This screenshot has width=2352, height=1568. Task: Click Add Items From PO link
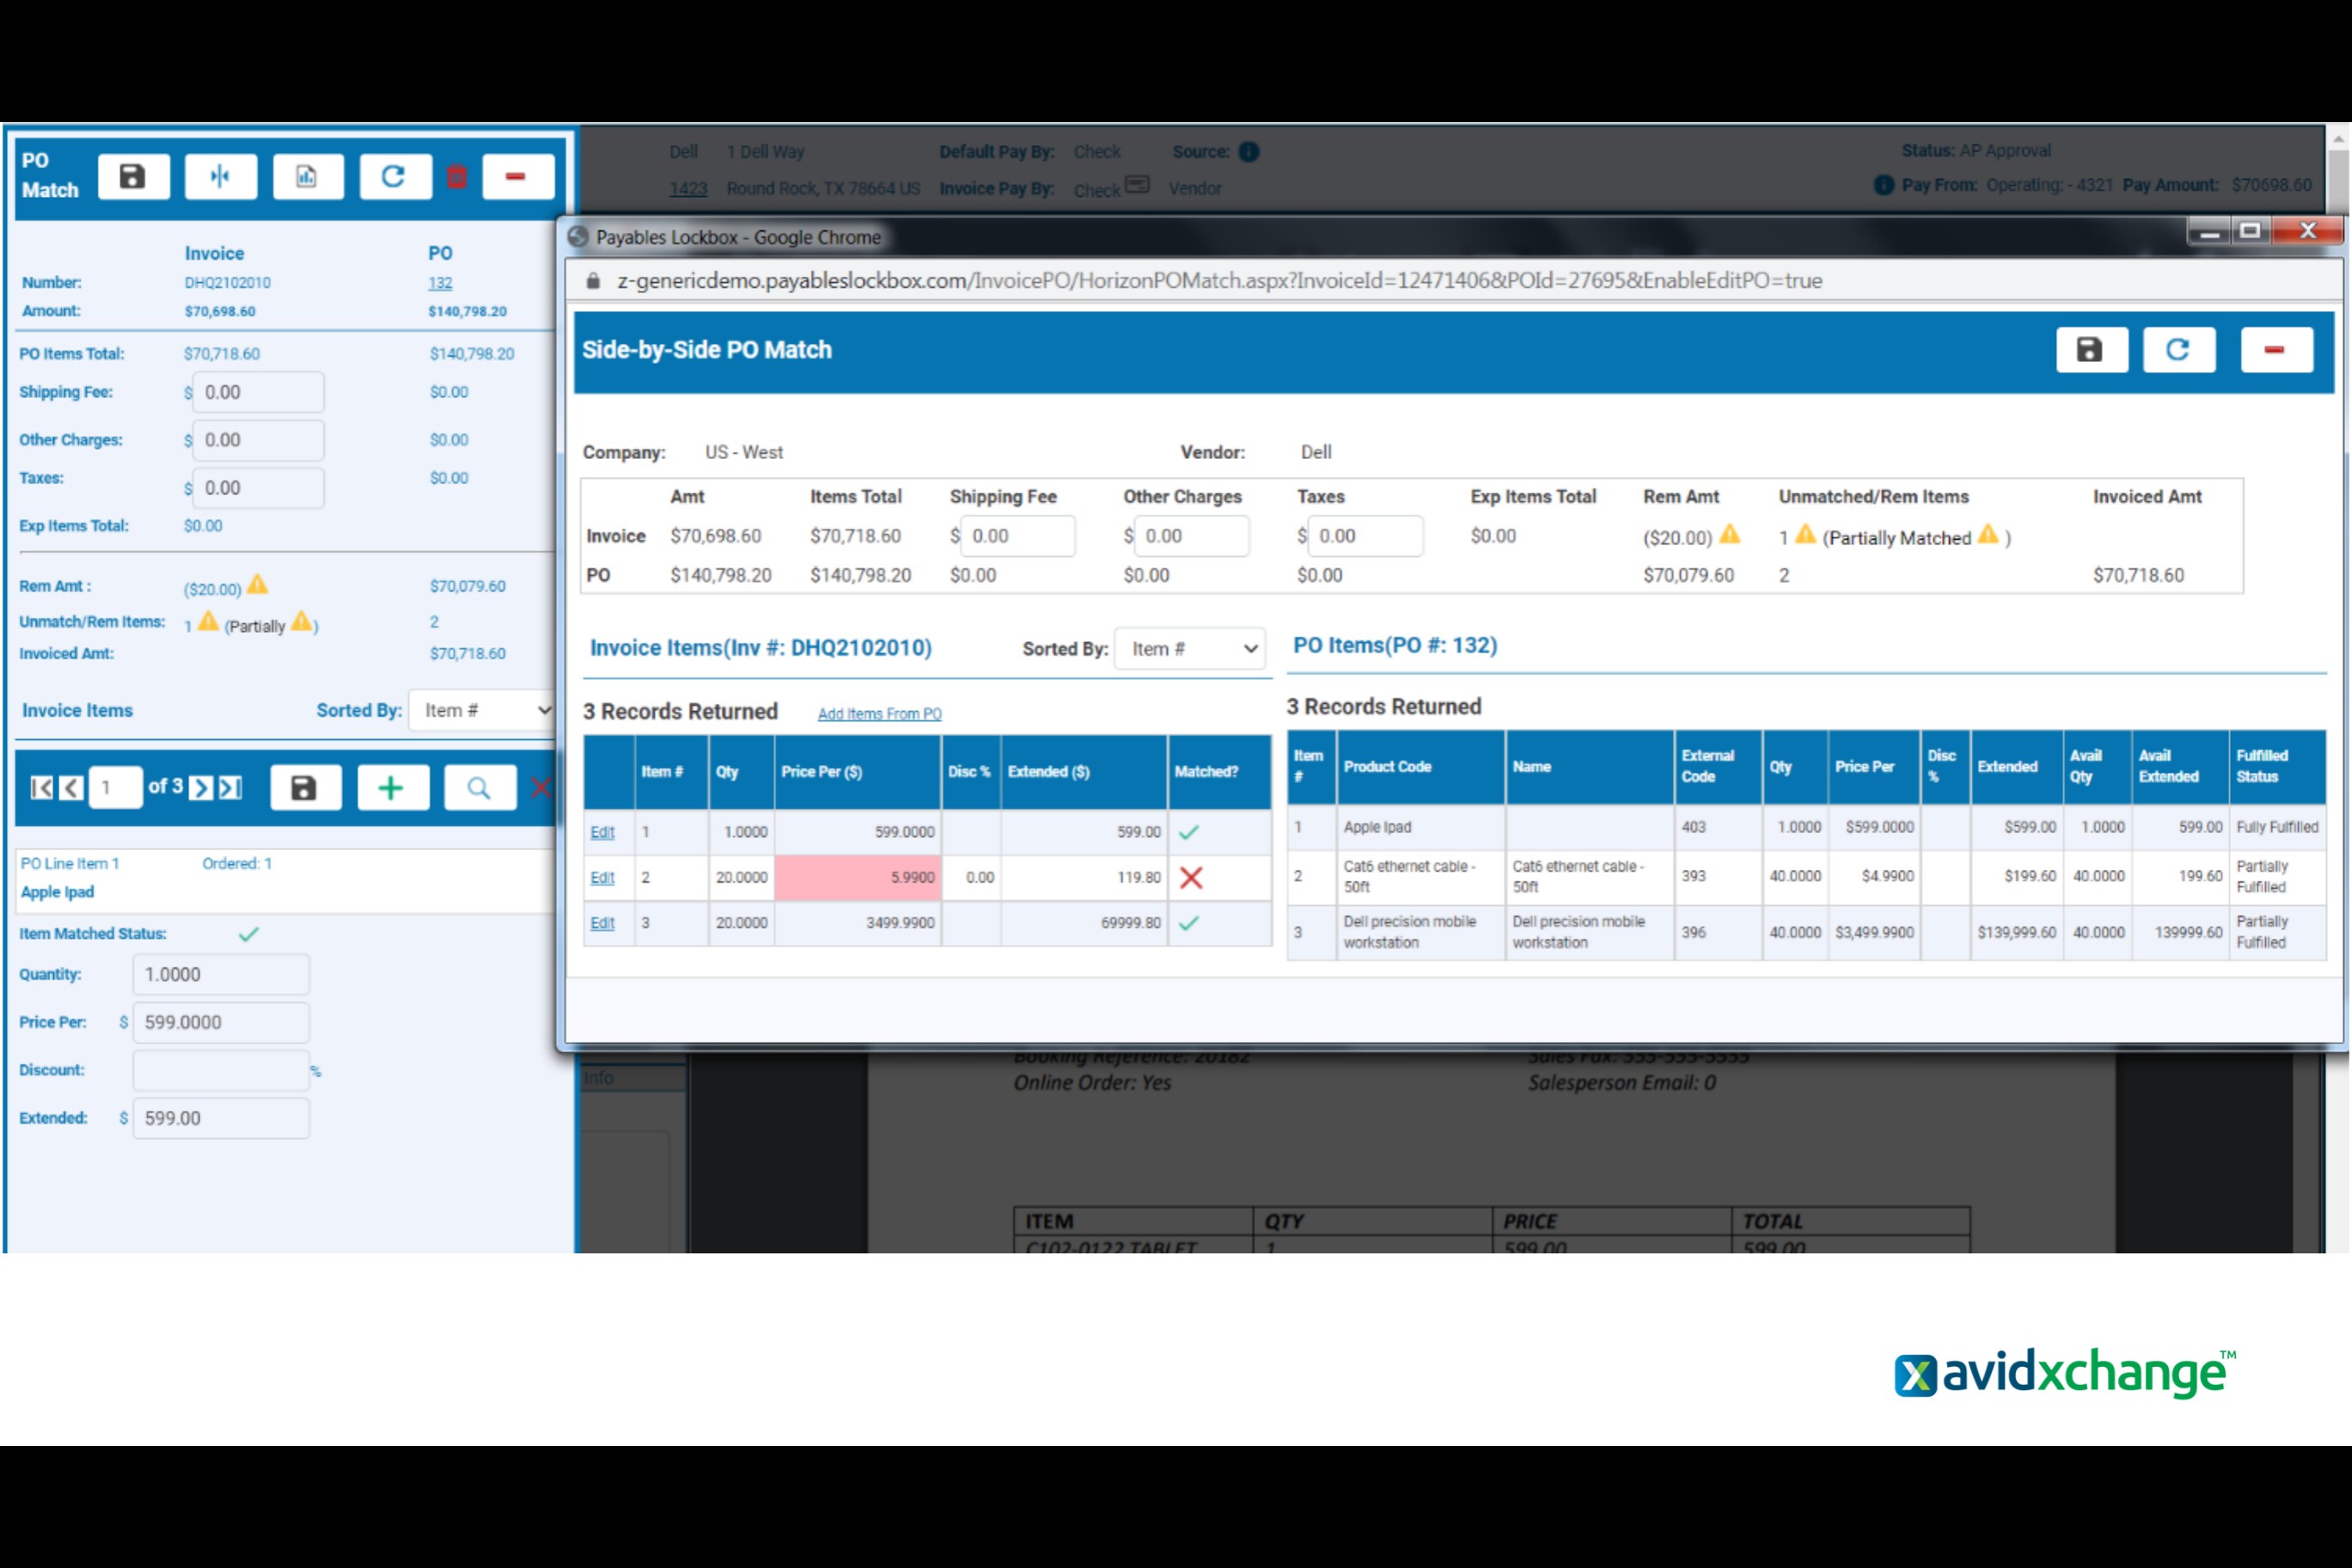click(880, 714)
